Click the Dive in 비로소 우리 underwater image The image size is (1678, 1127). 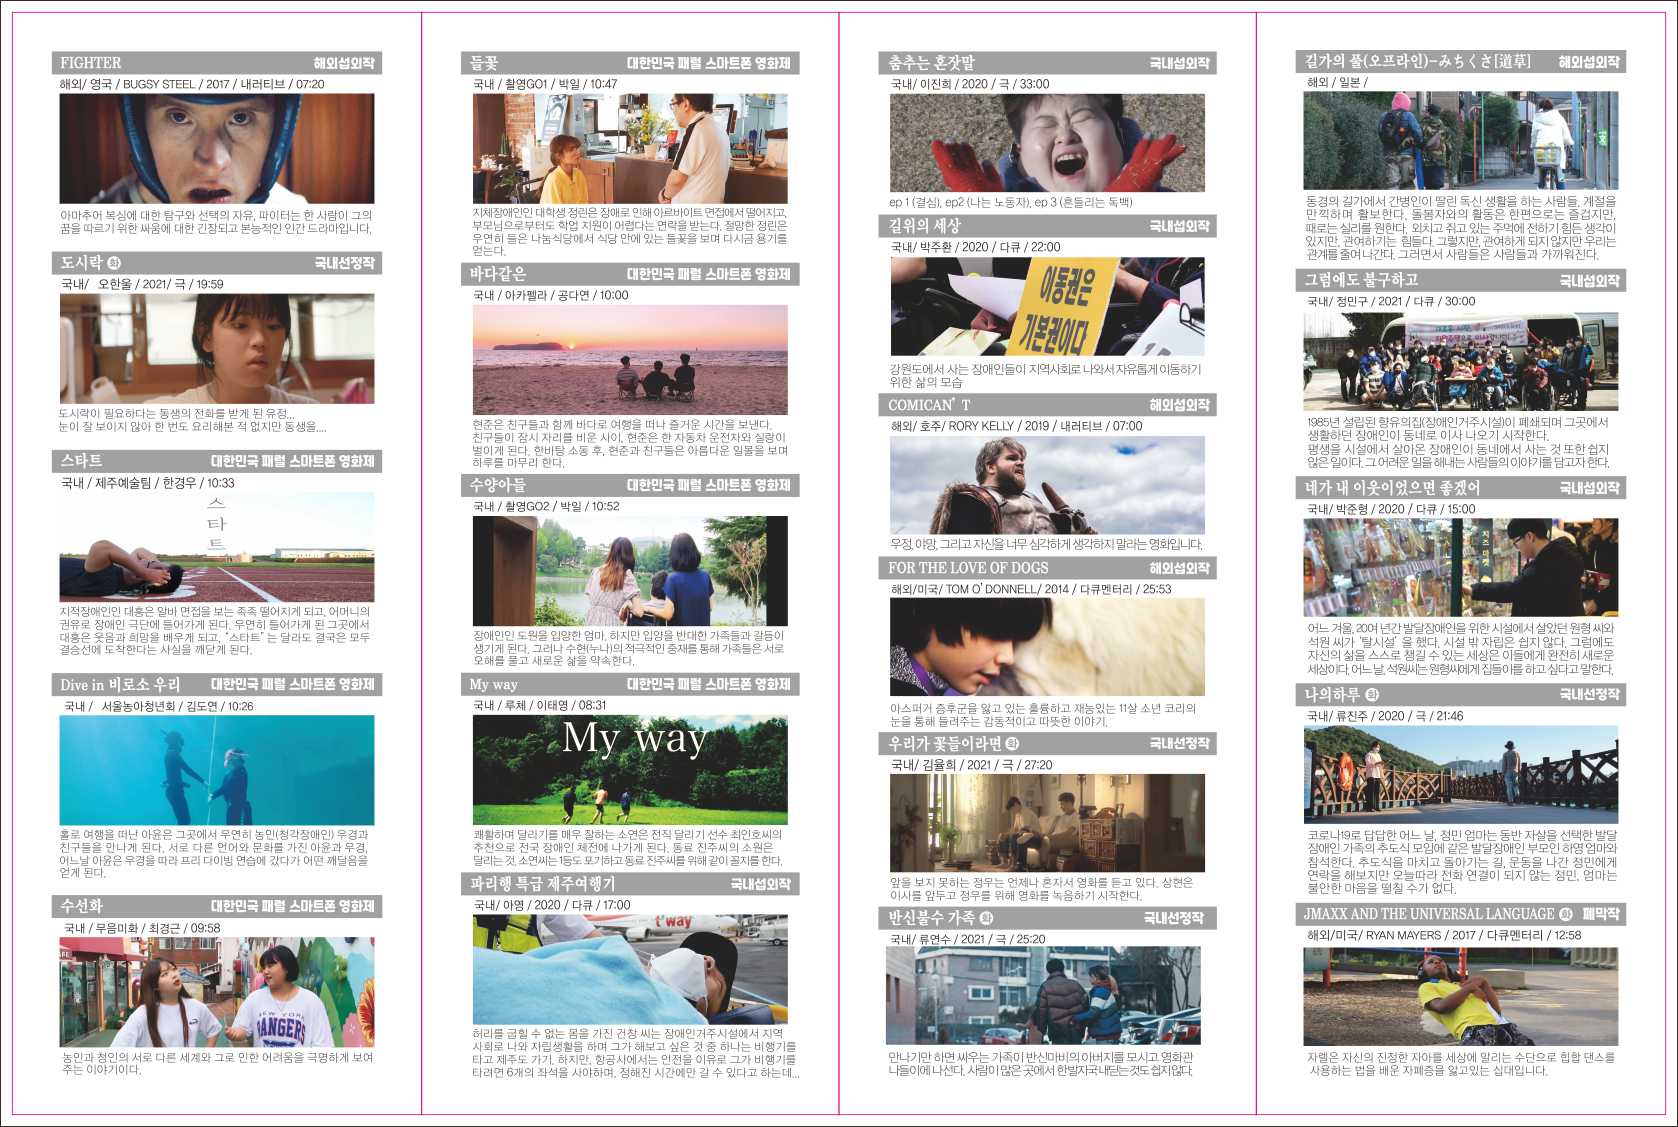[217, 769]
